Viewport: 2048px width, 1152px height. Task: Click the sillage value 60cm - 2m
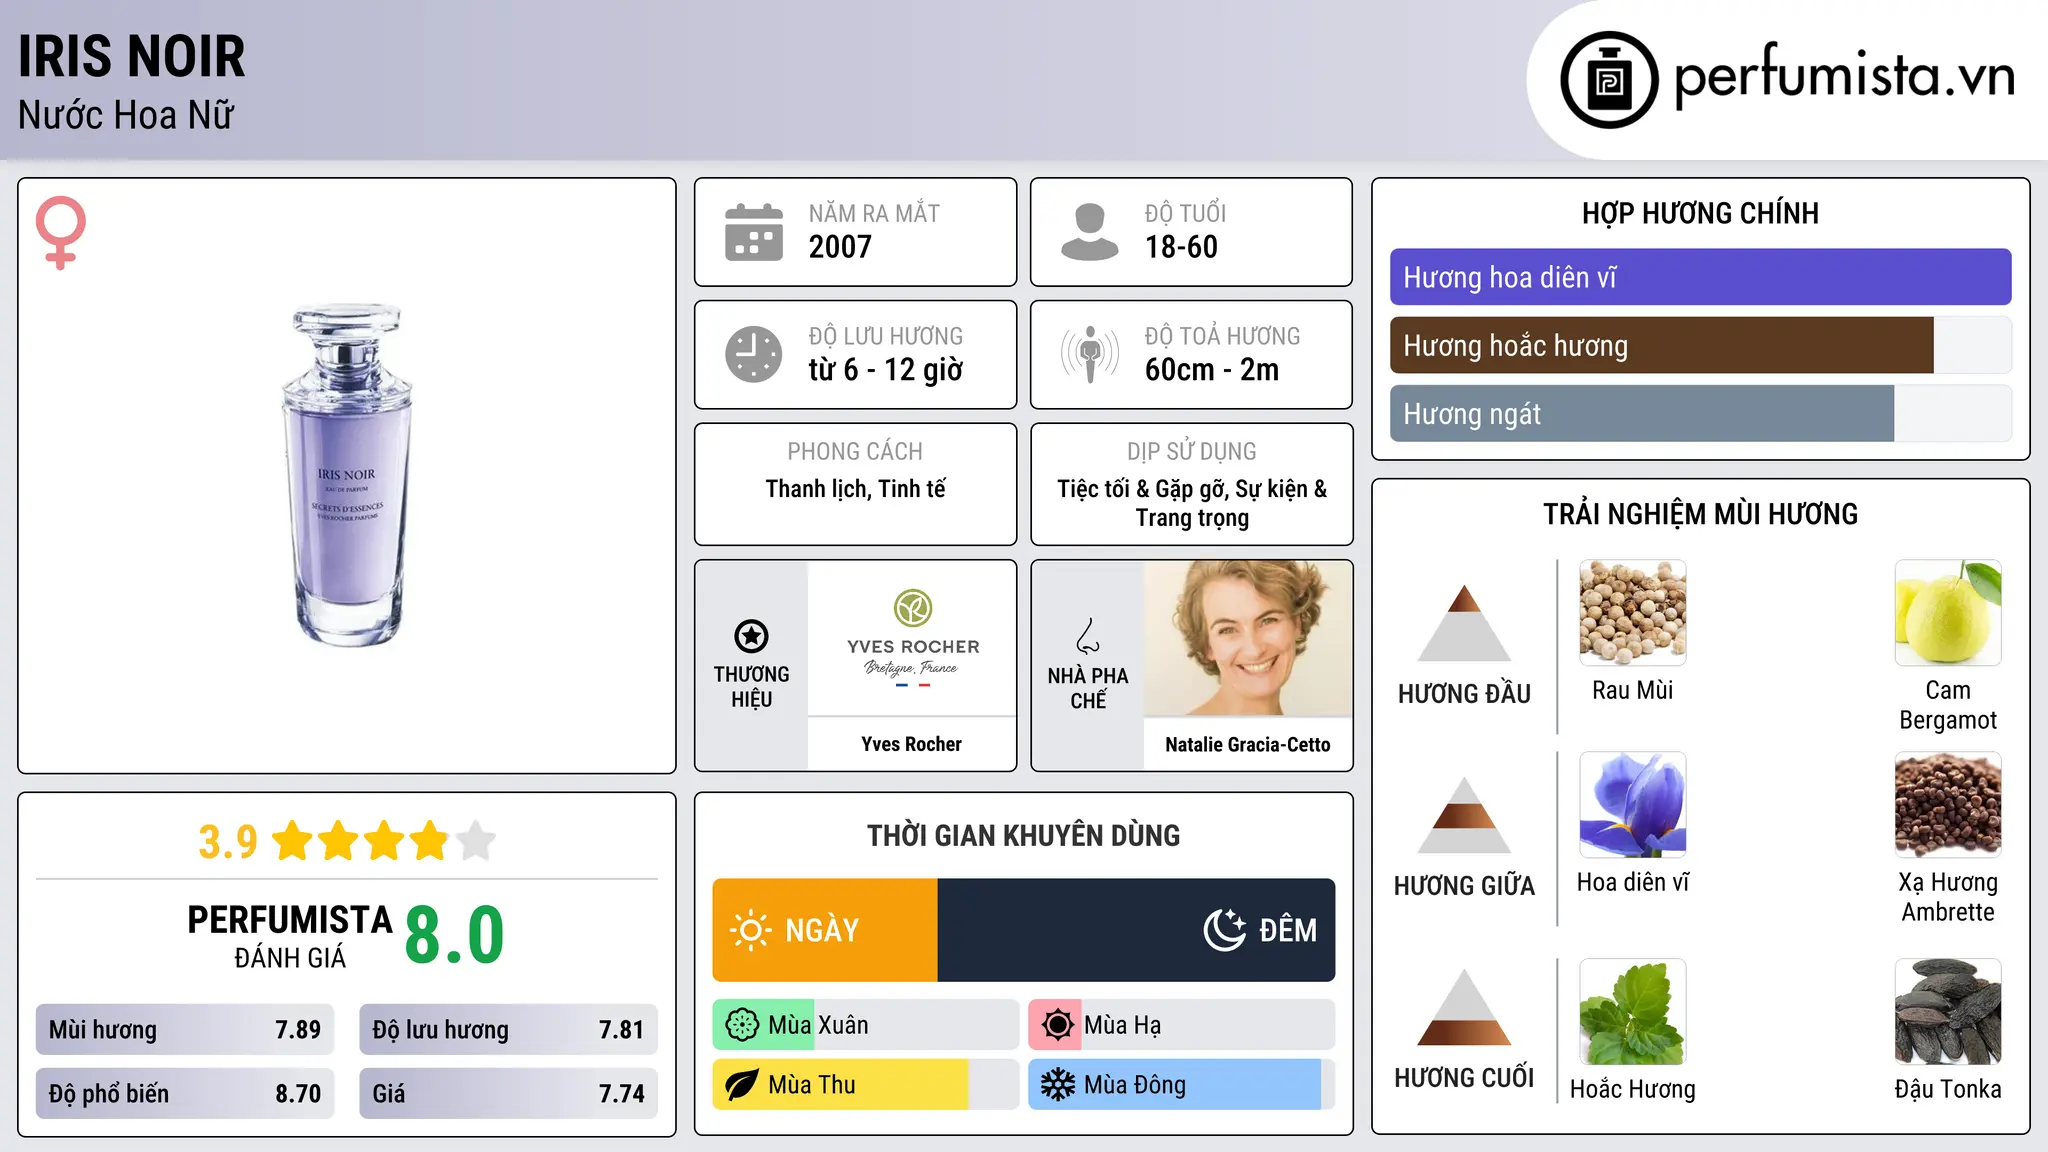pos(1212,370)
